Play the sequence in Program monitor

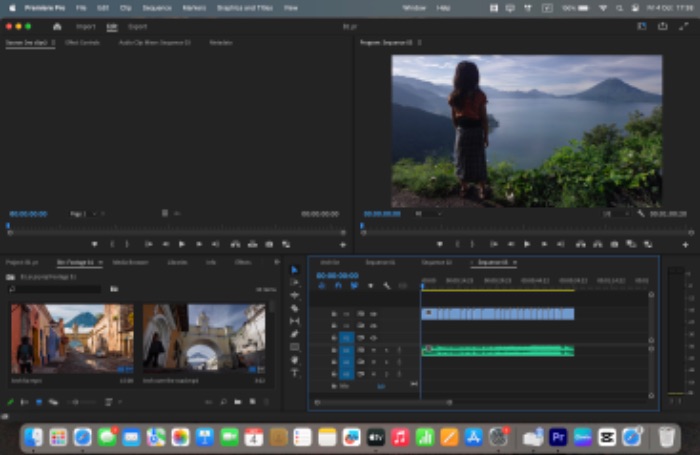527,244
